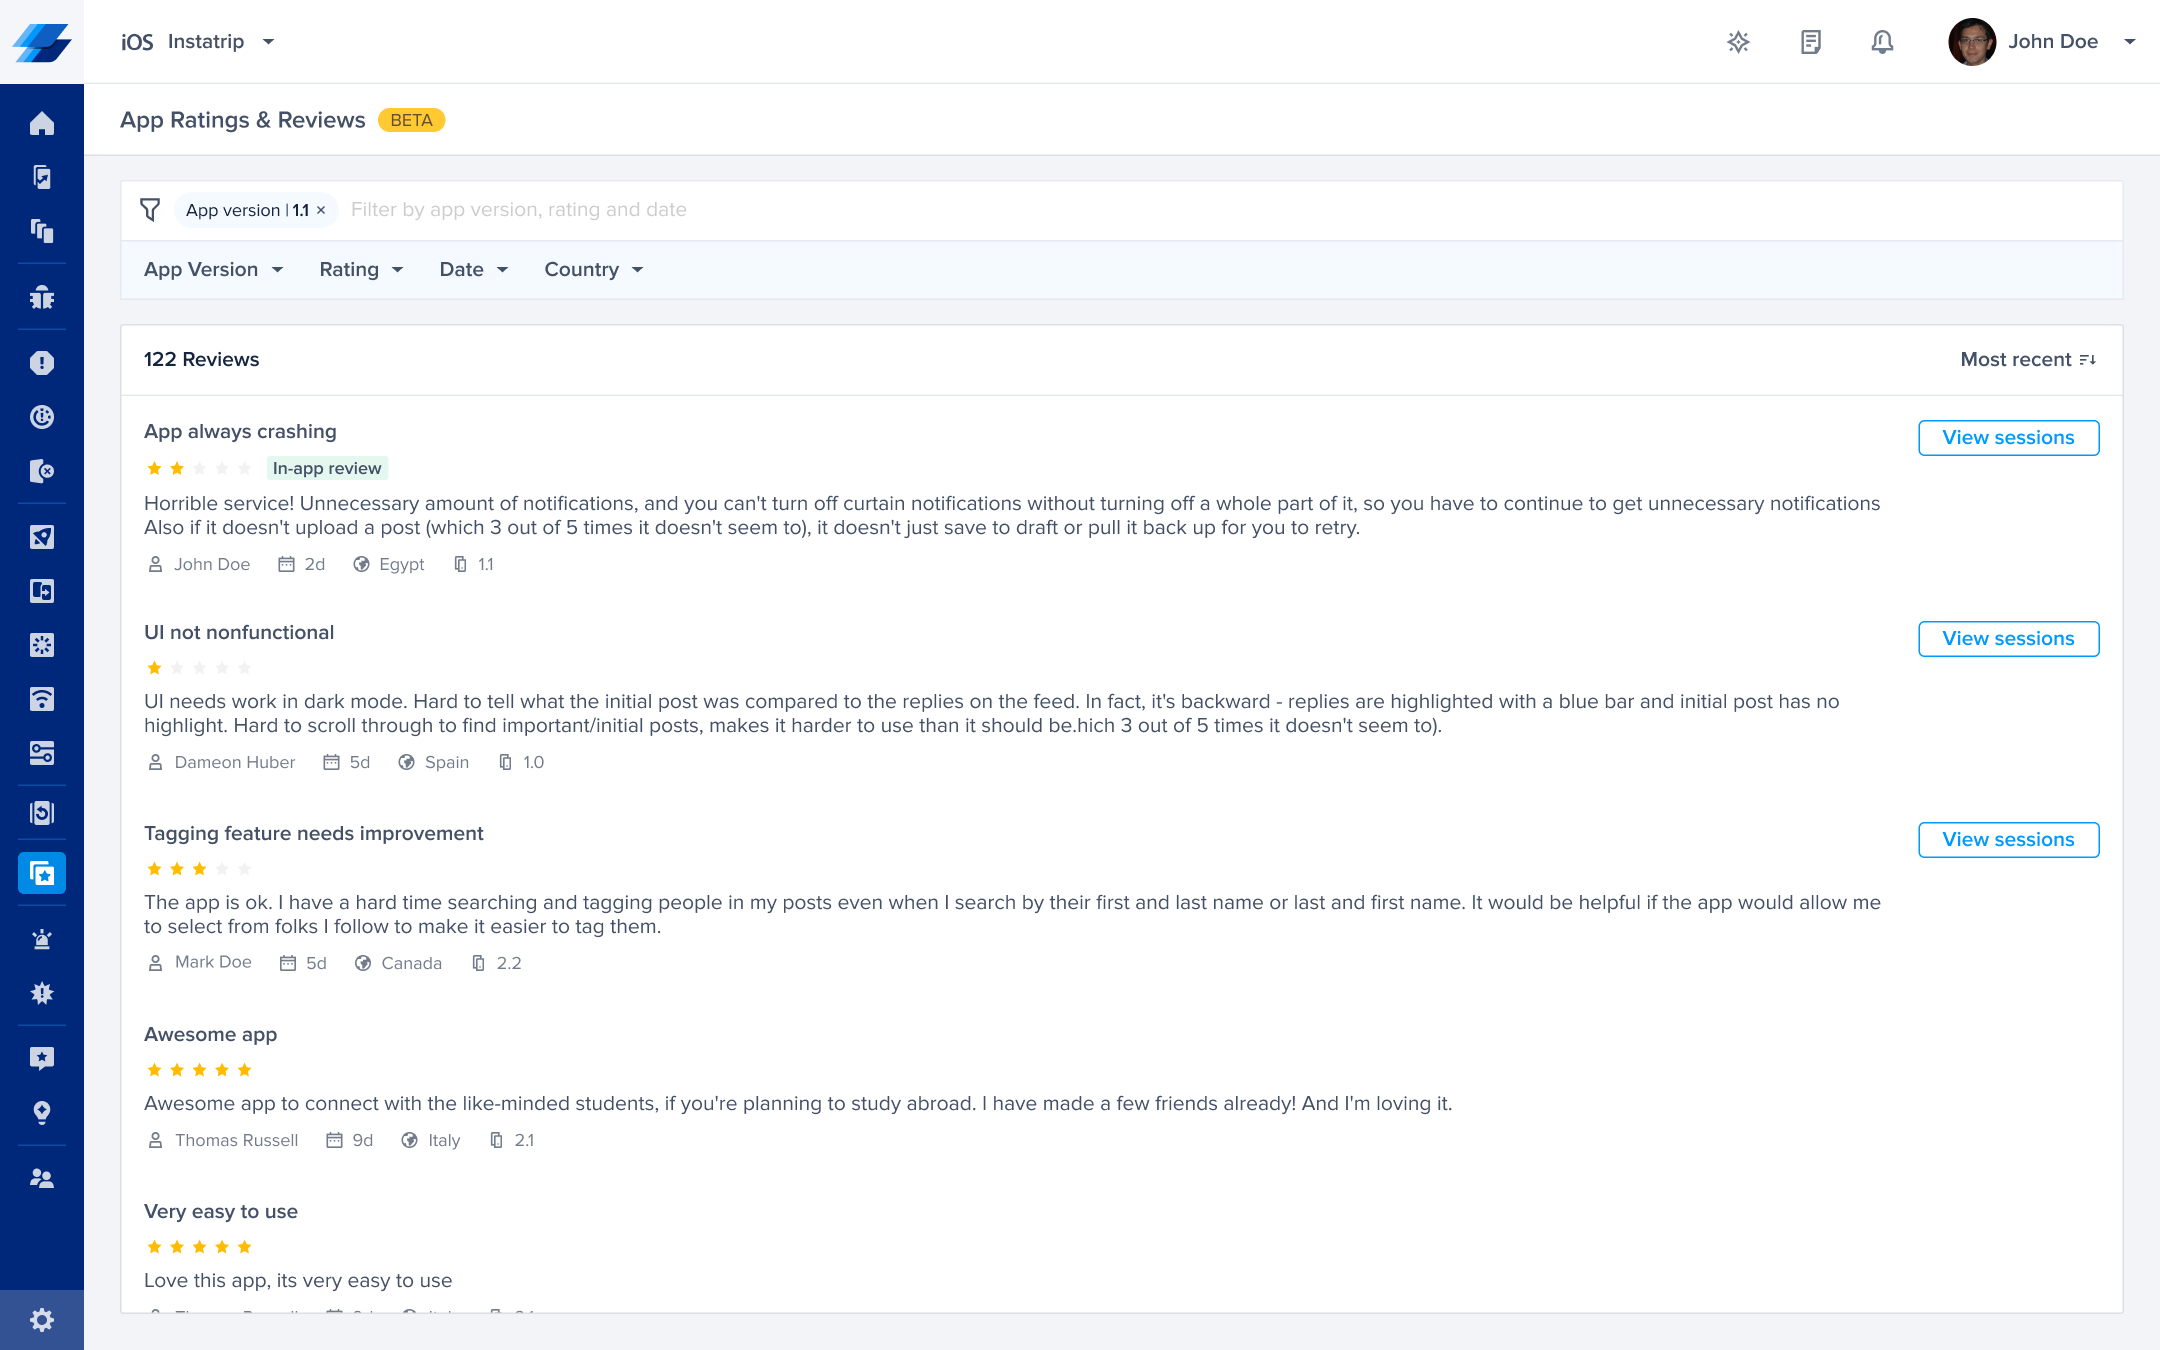Image resolution: width=2160 pixels, height=1350 pixels.
Task: Click the filter funnel icon
Action: pyautogui.click(x=150, y=210)
